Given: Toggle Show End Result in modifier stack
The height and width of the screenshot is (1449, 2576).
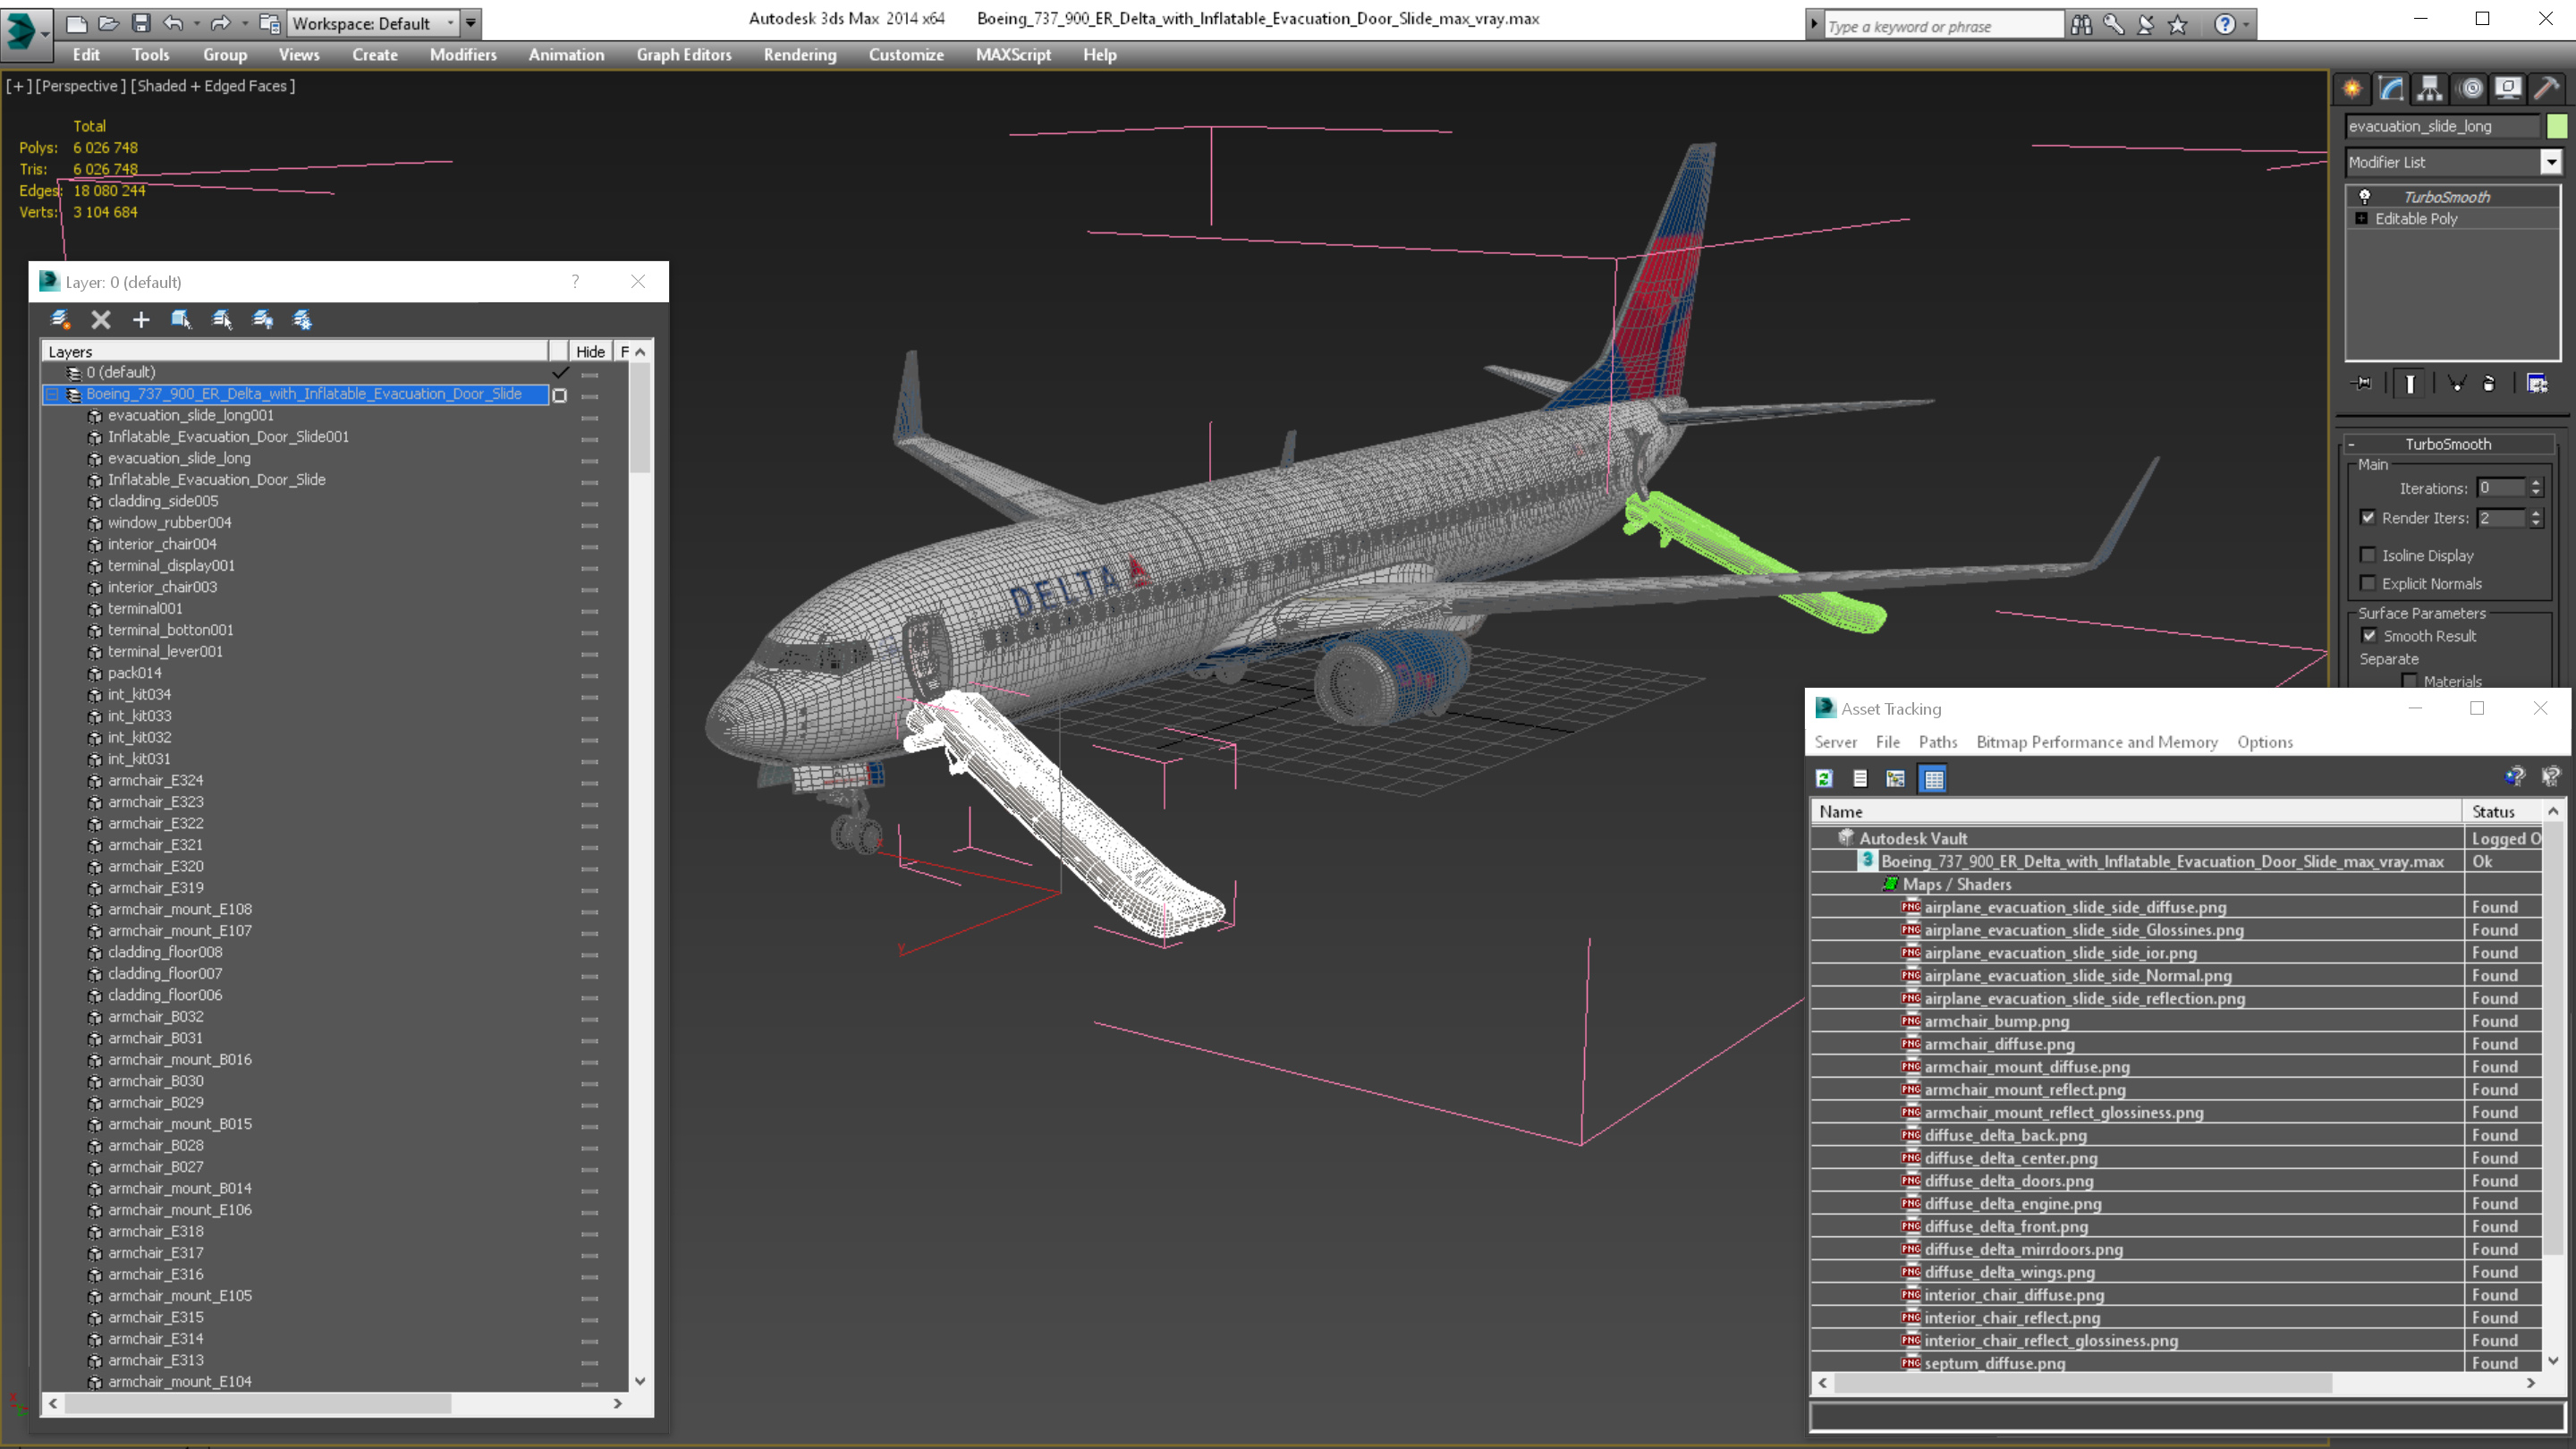Looking at the screenshot, I should click(x=2410, y=384).
